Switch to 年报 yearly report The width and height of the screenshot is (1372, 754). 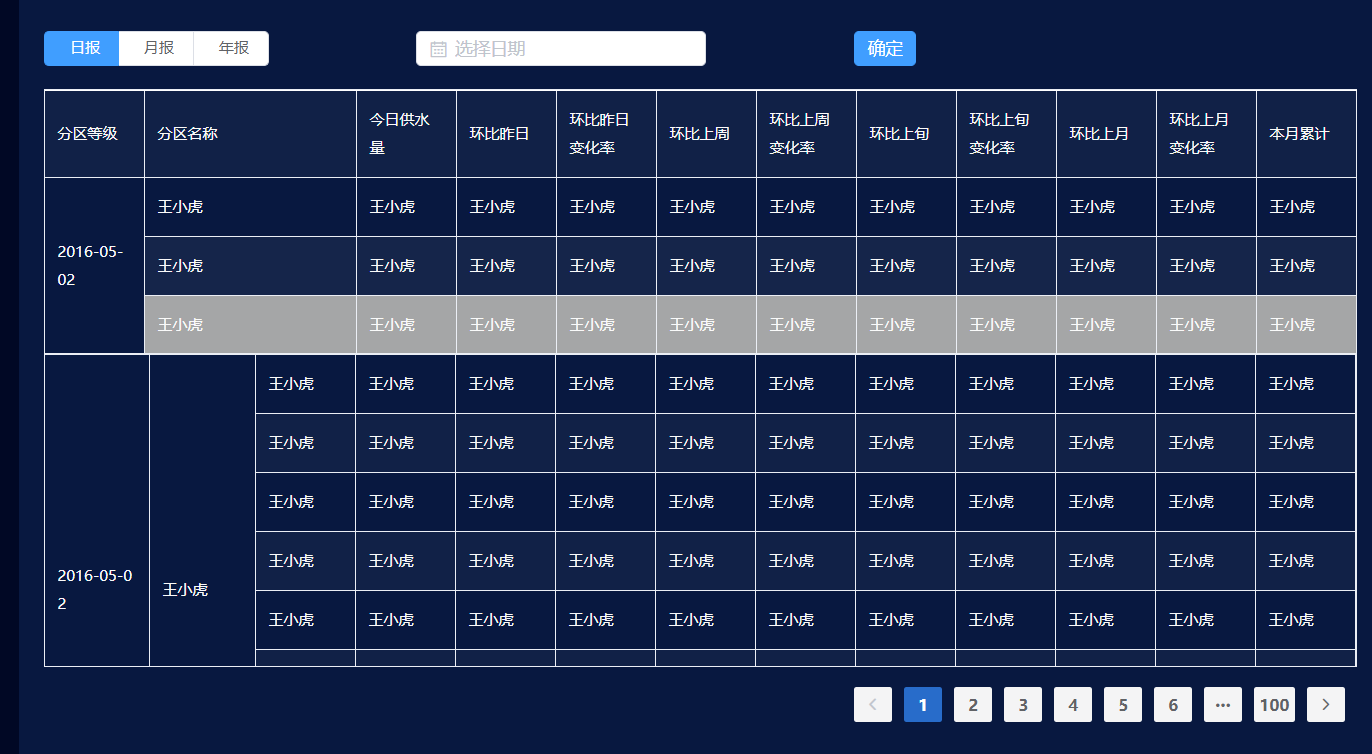point(232,48)
